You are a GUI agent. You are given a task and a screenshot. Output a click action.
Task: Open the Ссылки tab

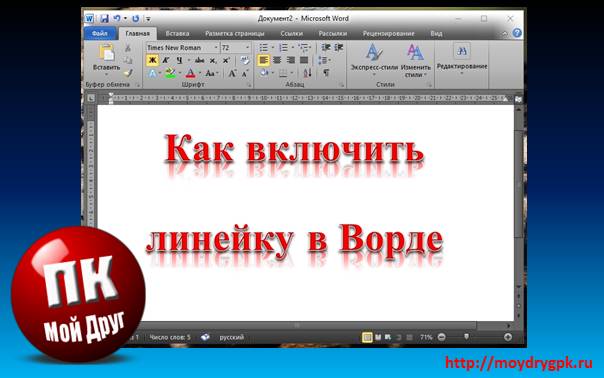292,34
